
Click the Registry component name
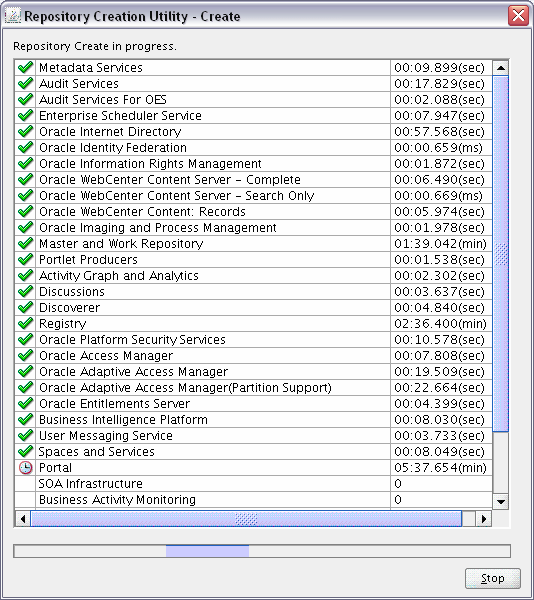[x=63, y=324]
